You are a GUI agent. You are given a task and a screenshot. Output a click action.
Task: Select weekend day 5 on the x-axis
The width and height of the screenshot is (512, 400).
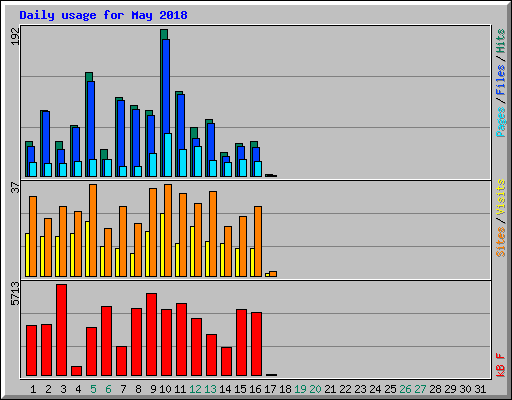coord(93,389)
